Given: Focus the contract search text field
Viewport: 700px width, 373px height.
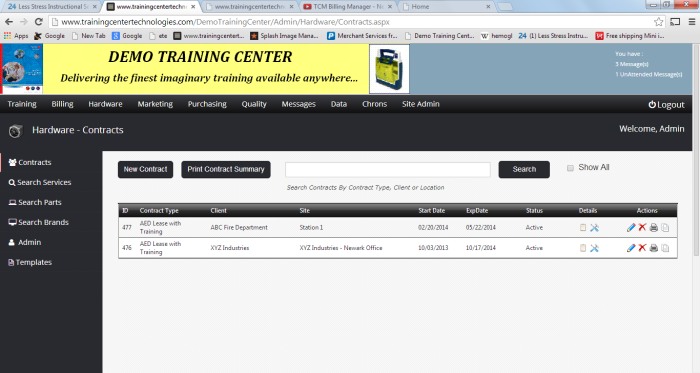Looking at the screenshot, I should [x=388, y=170].
